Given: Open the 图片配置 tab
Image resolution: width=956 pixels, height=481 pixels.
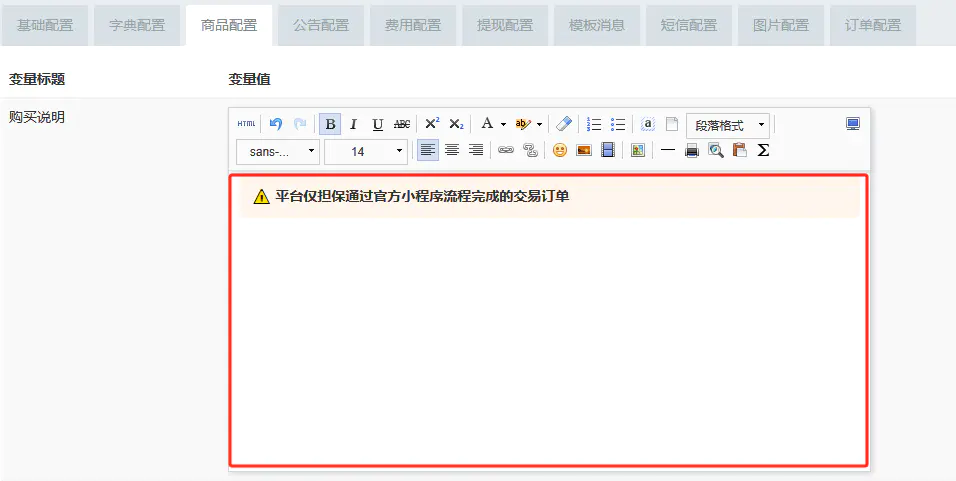Looking at the screenshot, I should (781, 26).
